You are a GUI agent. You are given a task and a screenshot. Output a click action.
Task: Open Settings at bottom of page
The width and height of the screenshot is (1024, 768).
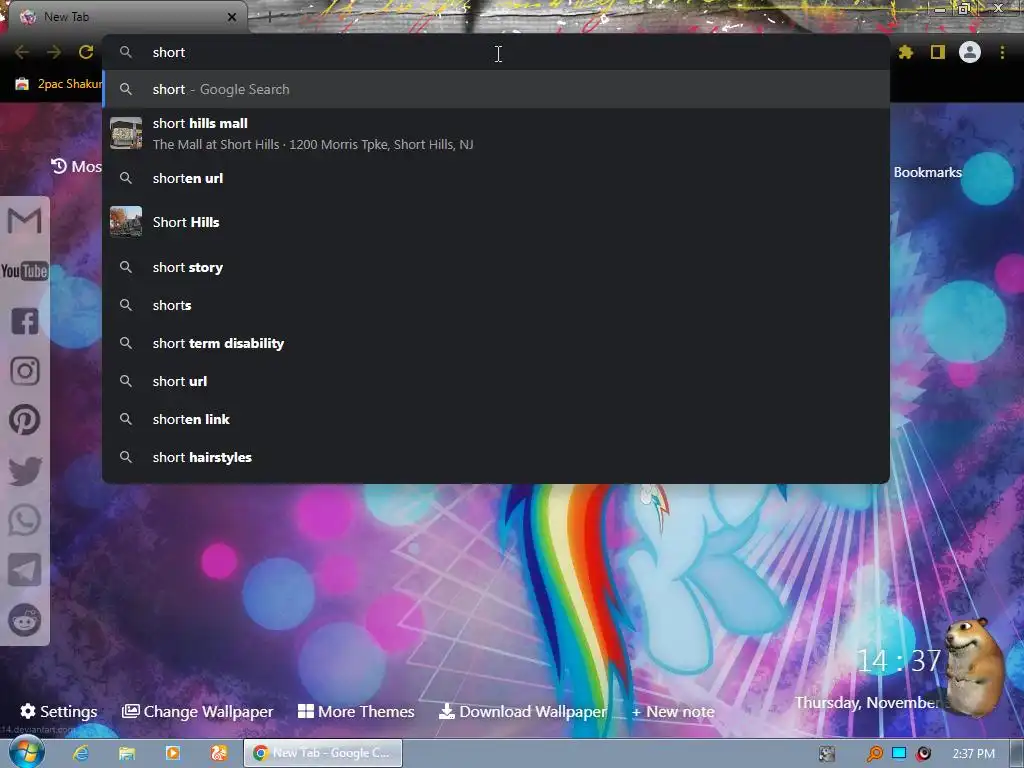[59, 711]
